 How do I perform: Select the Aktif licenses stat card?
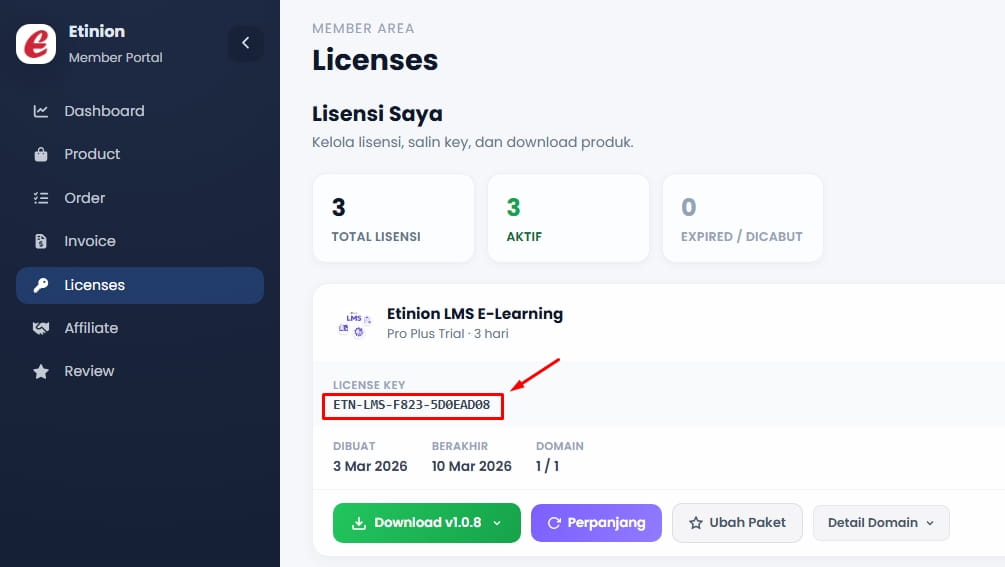(x=568, y=219)
